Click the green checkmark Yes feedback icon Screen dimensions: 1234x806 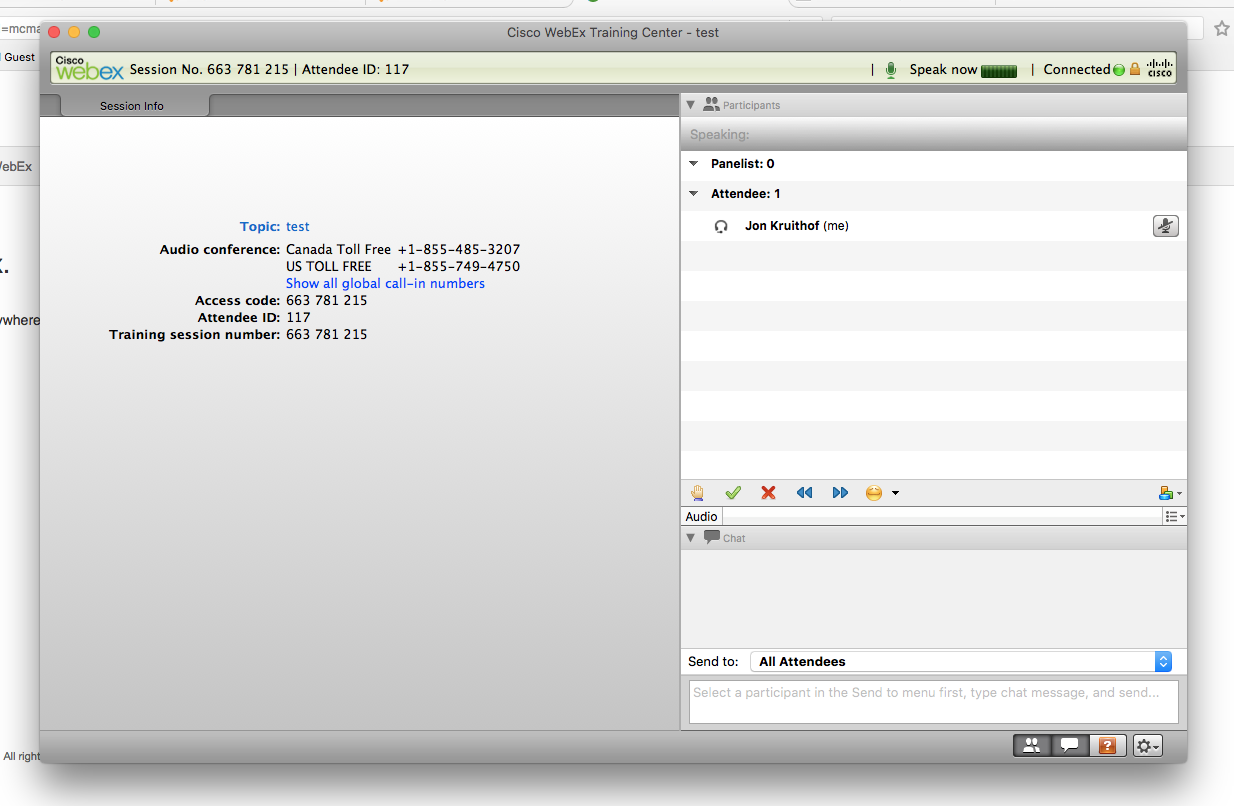point(733,493)
